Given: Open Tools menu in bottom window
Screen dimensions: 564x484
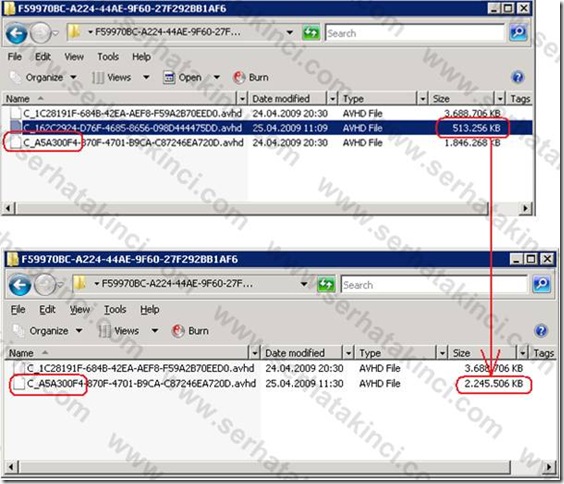Looking at the screenshot, I should coord(115,309).
